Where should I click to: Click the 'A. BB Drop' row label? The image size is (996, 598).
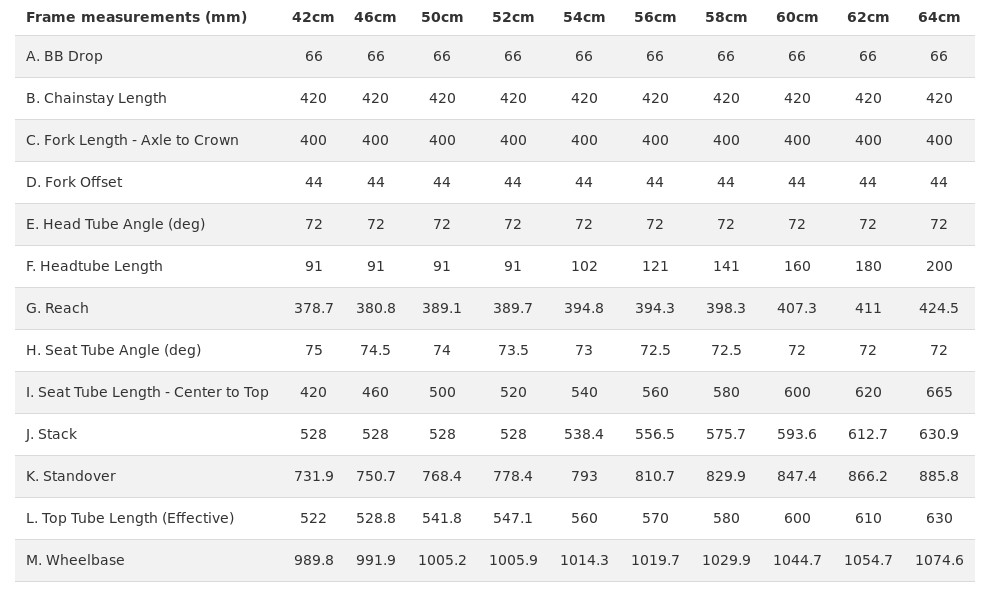[x=64, y=56]
